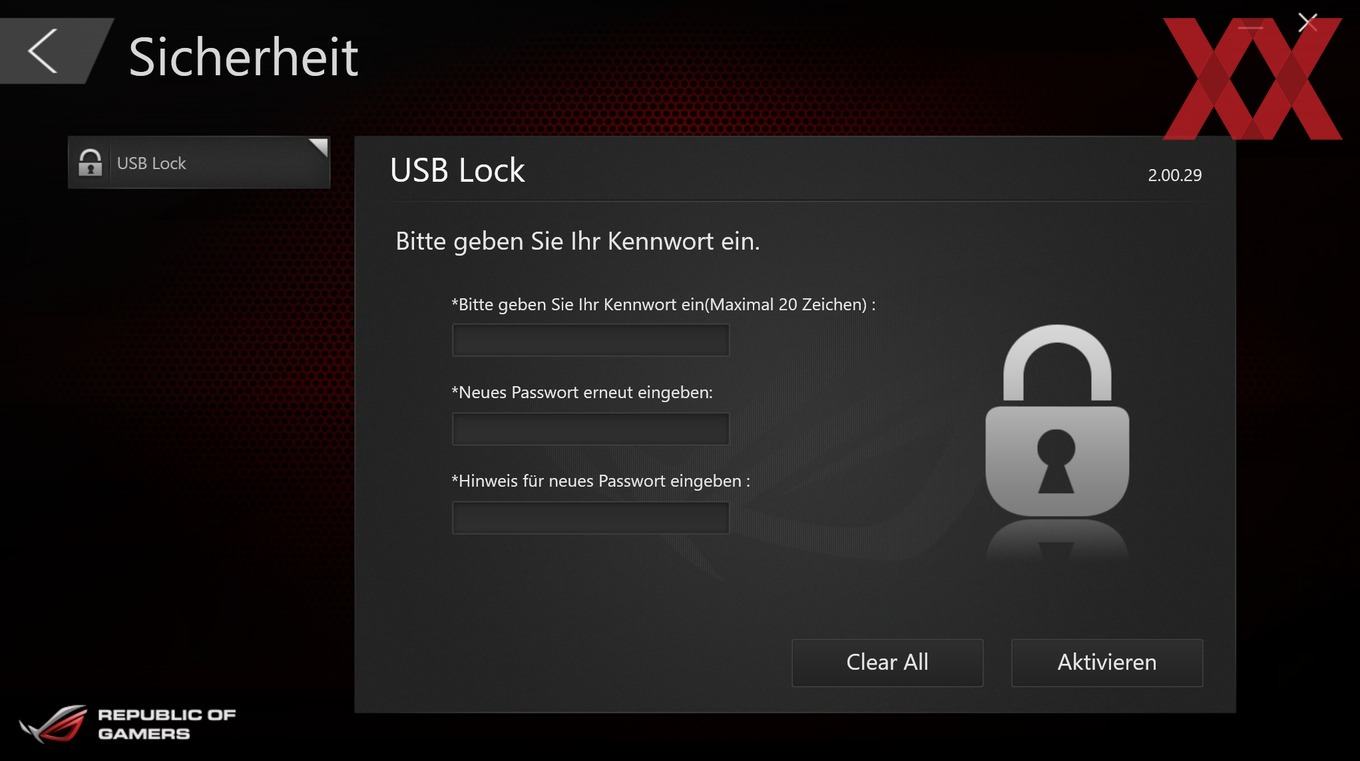Click the USB Lock panel heading
This screenshot has width=1360, height=761.
(x=457, y=170)
